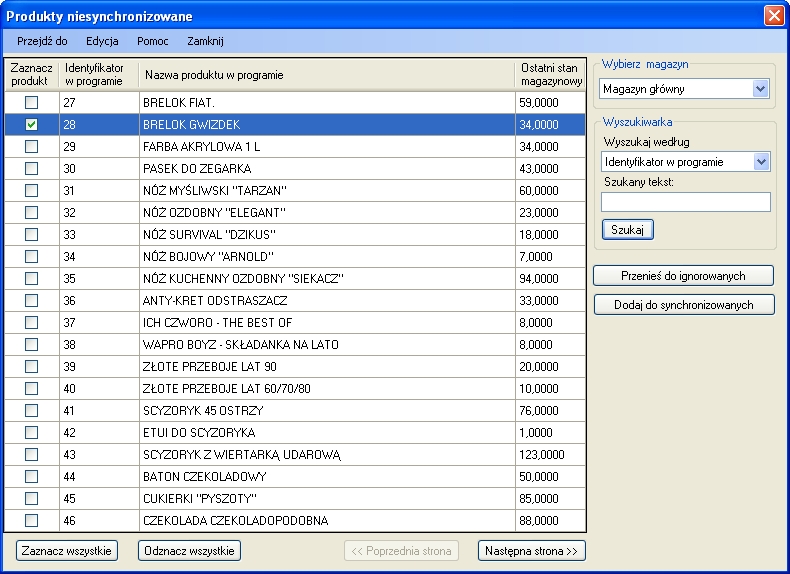Click the Odznacz wszystkie button

pyautogui.click(x=189, y=551)
